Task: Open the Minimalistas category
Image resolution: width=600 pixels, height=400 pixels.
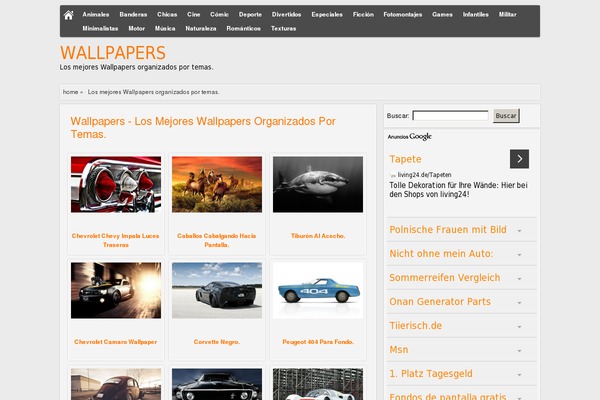Action: (100, 28)
